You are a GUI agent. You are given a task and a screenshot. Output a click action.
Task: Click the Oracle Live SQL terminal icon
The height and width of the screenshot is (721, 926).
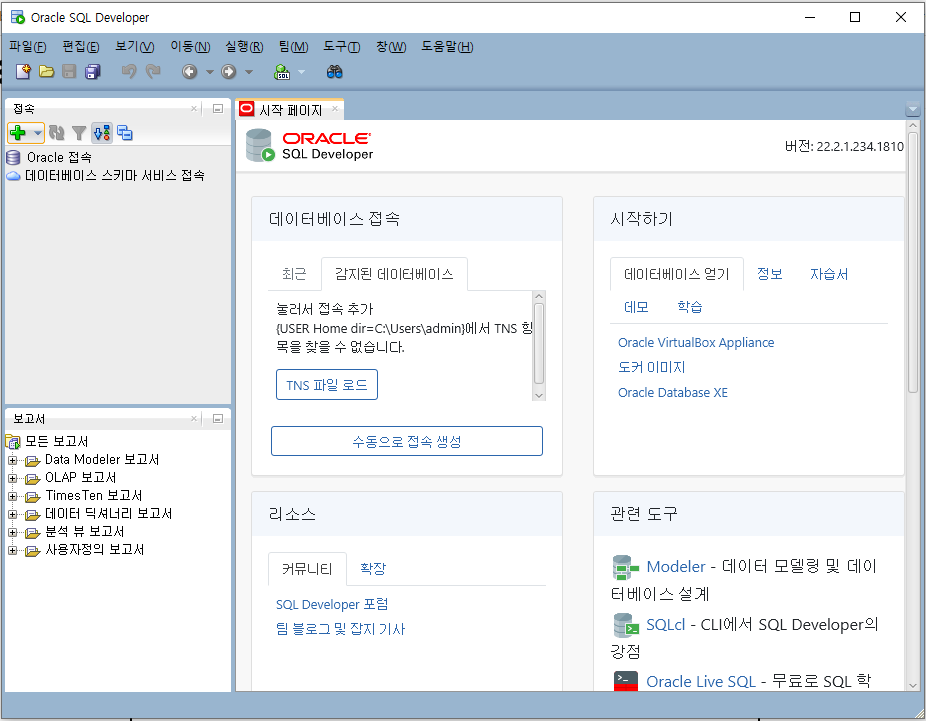625,681
